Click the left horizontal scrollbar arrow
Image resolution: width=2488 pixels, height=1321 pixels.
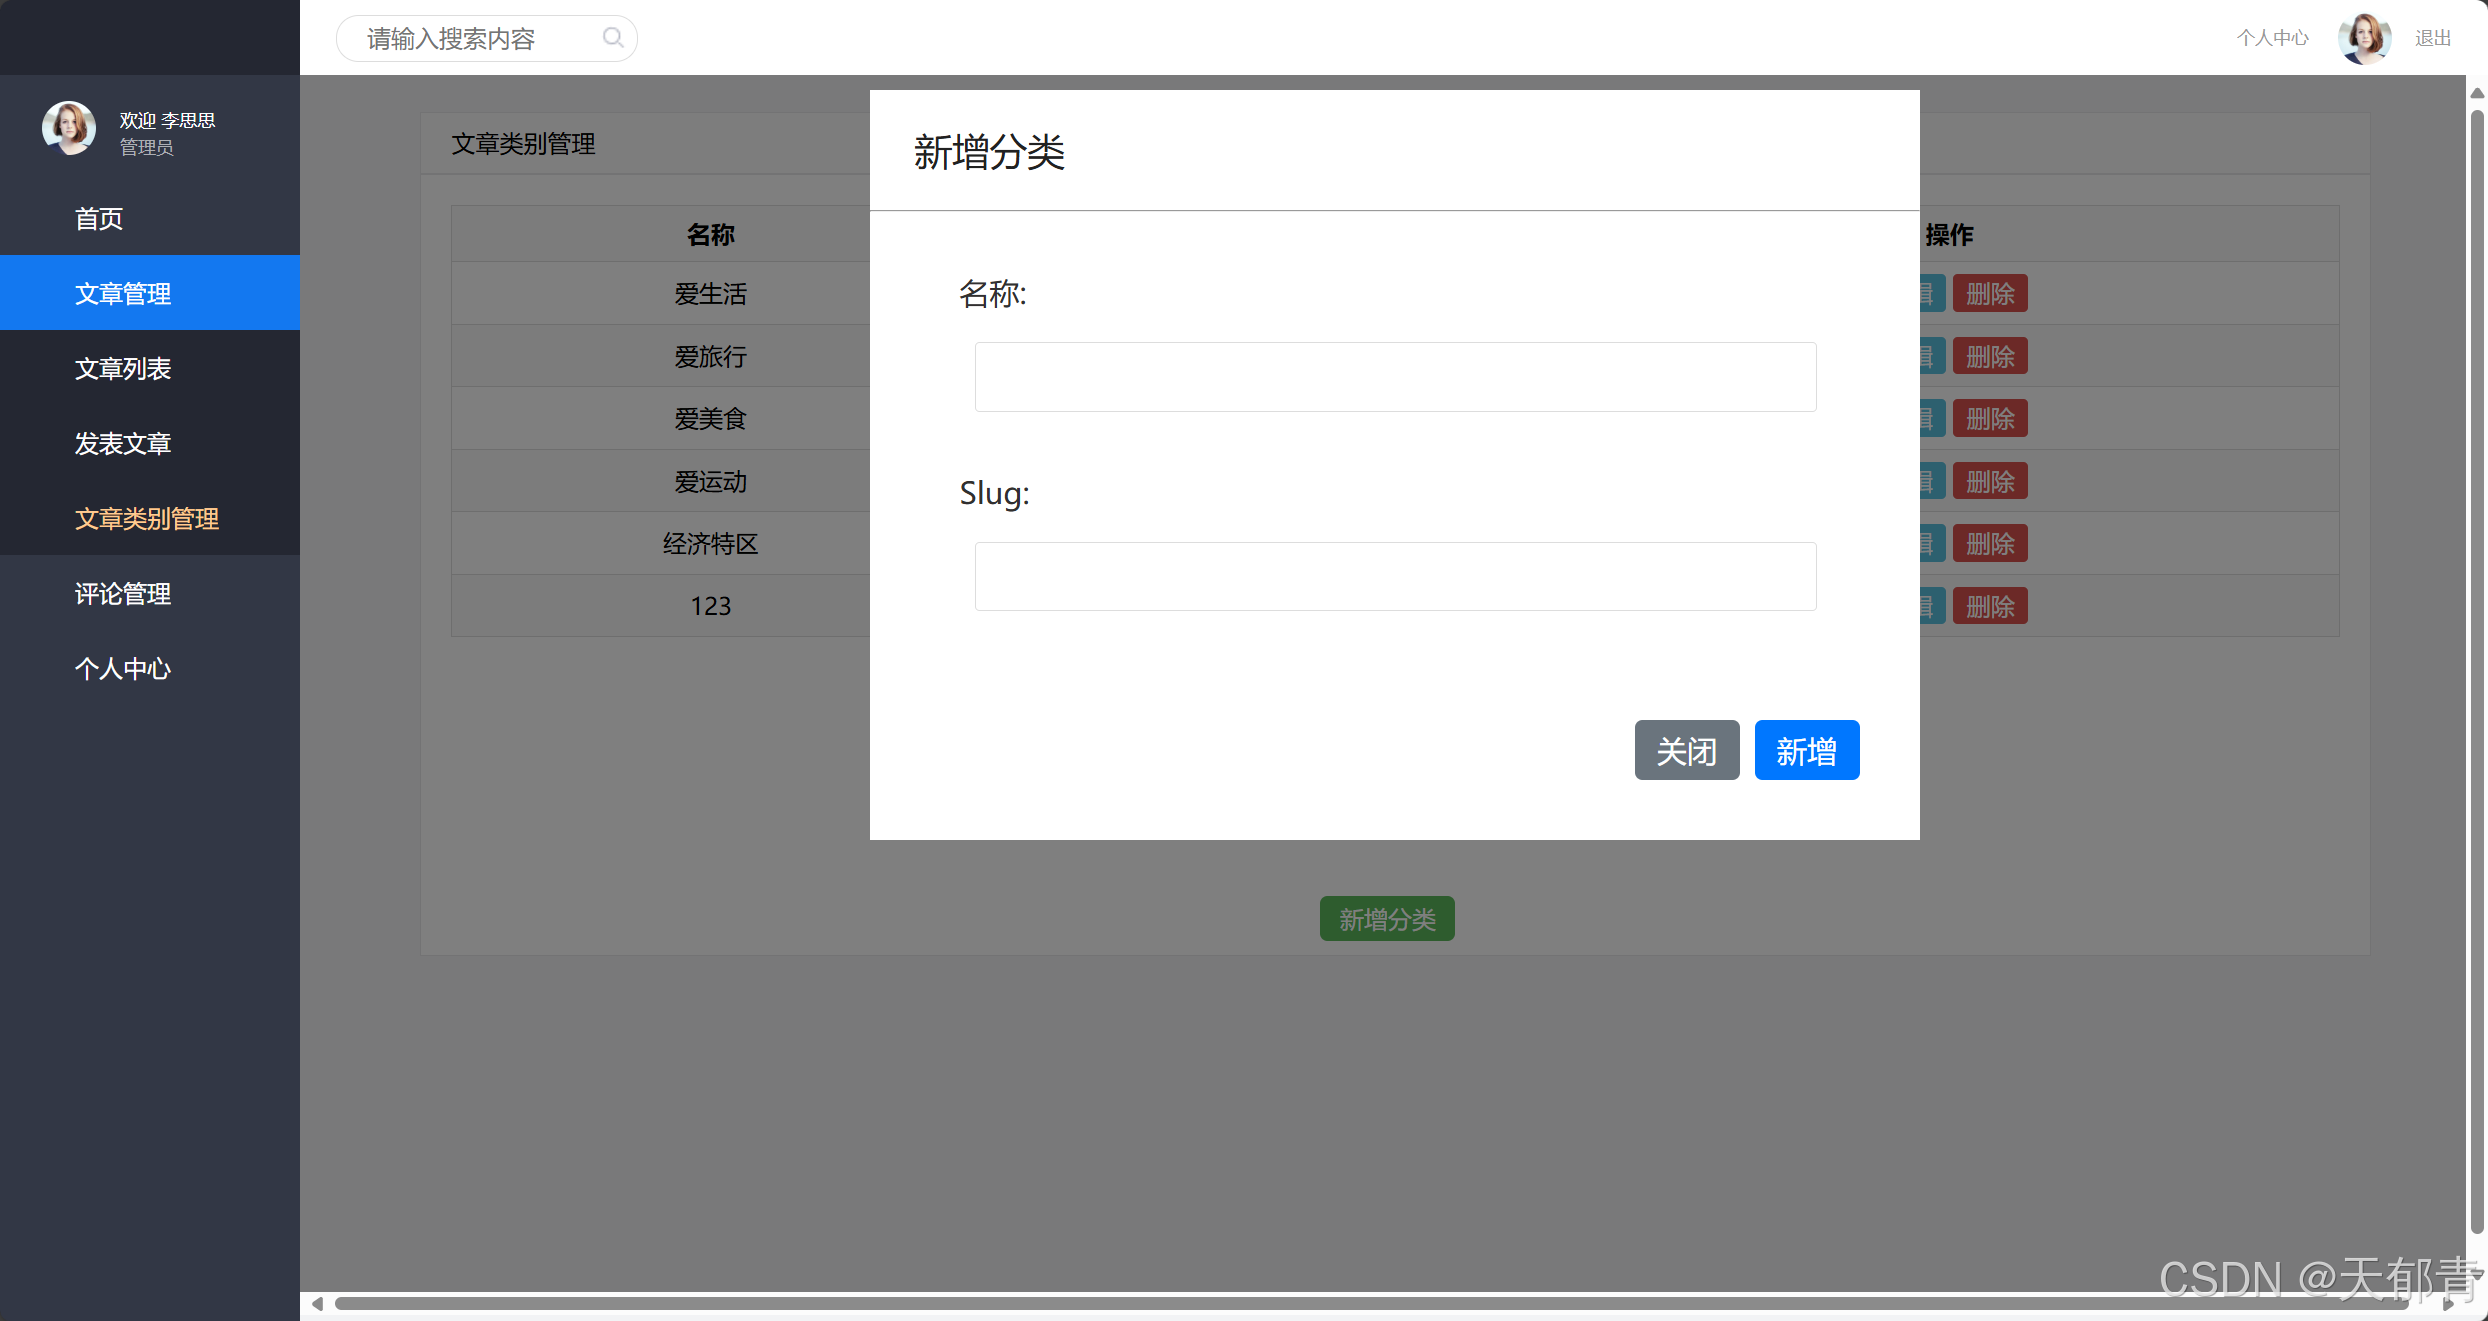(x=317, y=1303)
